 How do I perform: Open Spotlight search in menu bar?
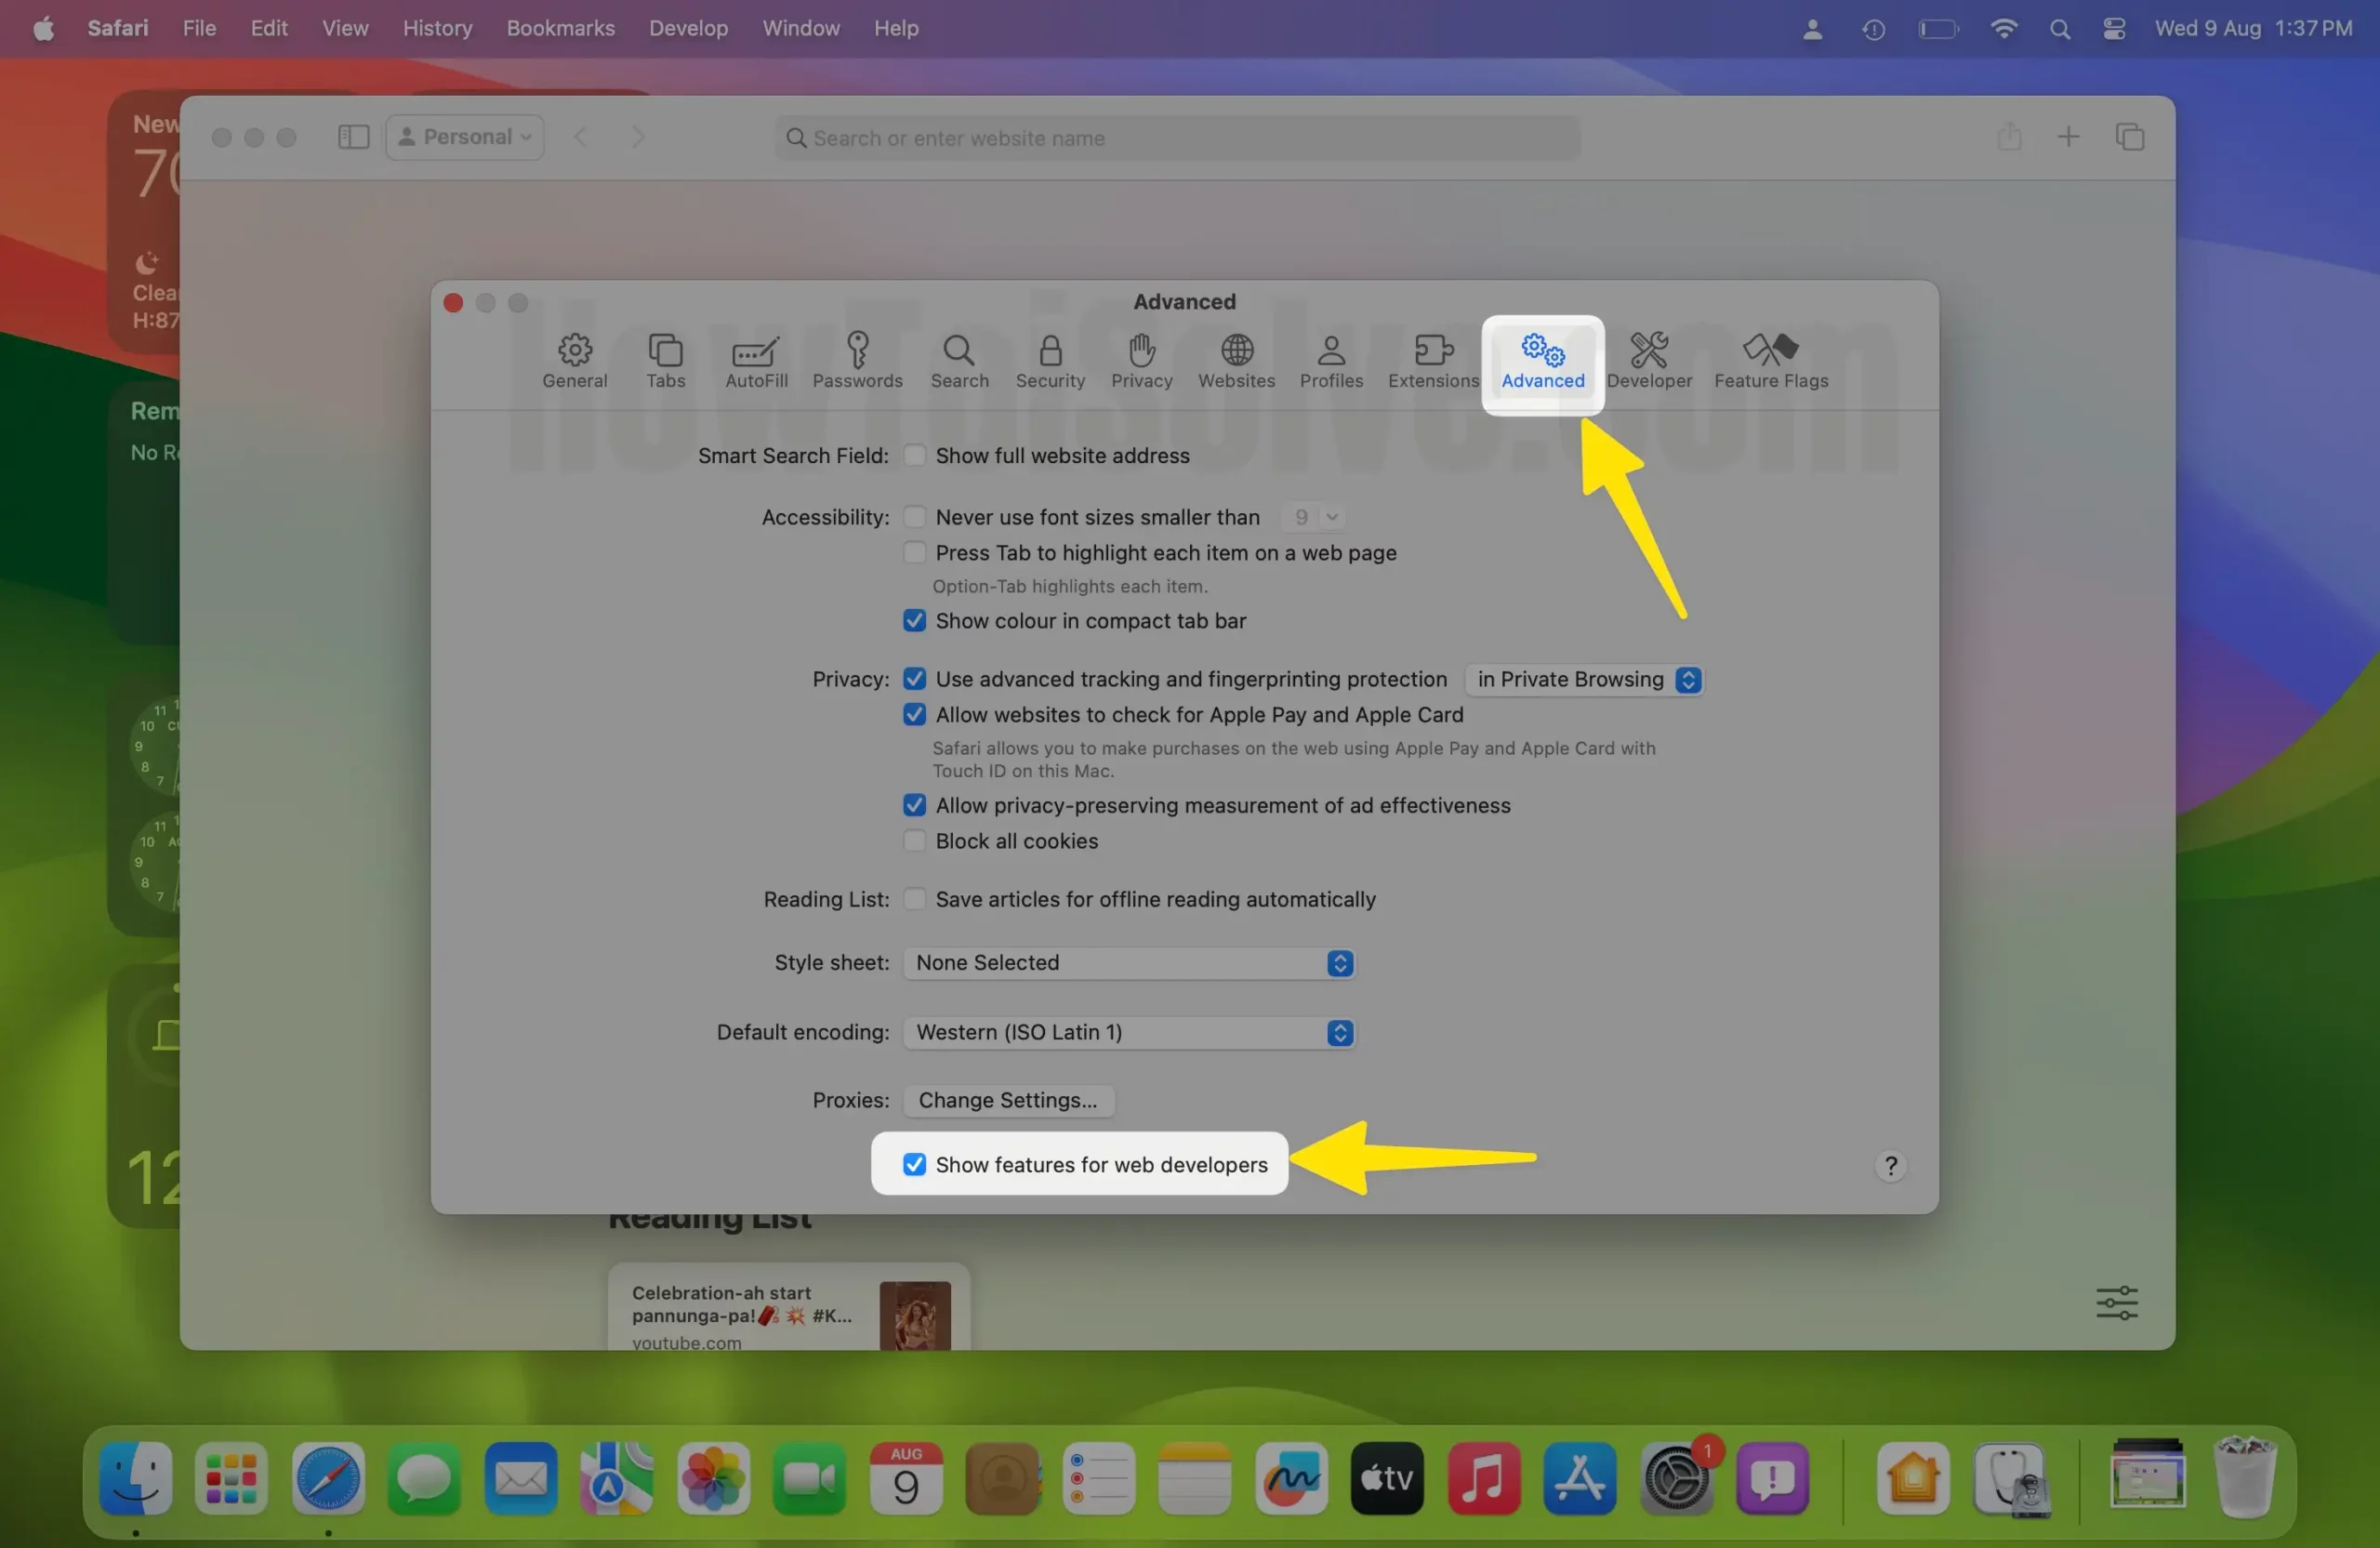pyautogui.click(x=2059, y=29)
